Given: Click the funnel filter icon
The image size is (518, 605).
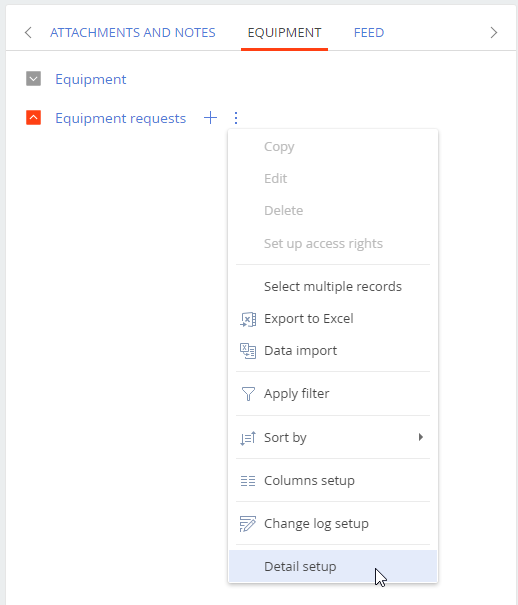Looking at the screenshot, I should 248,394.
